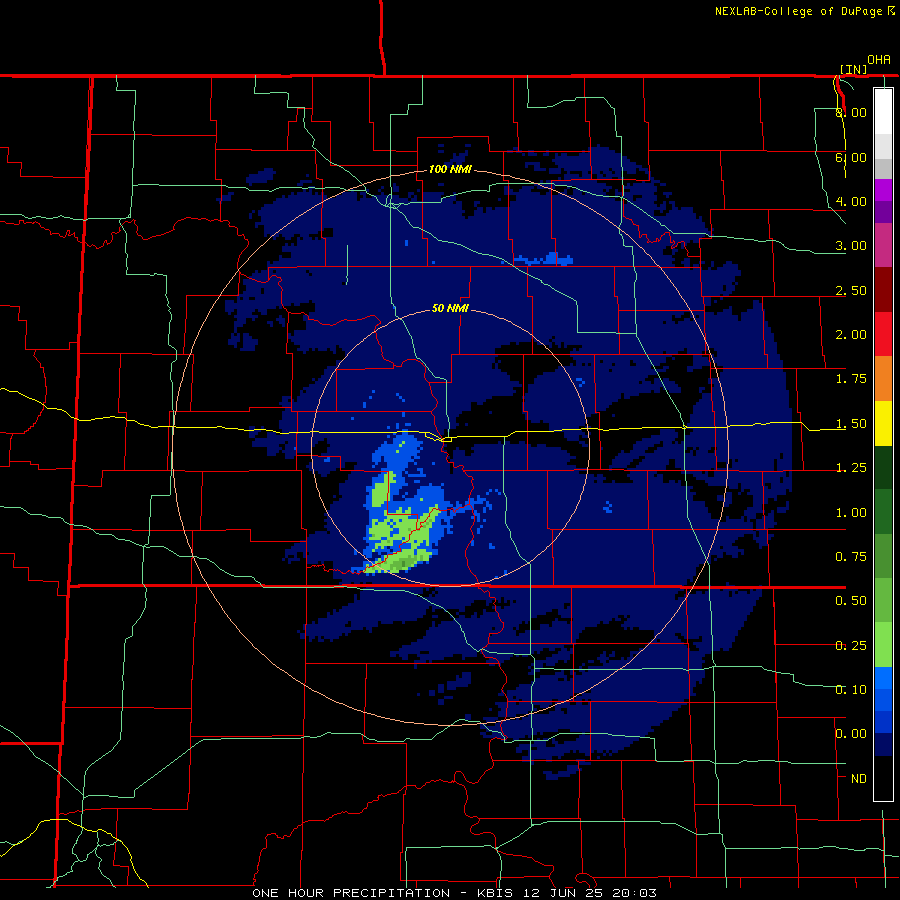Screen dimensions: 900x900
Task: Click the 100 NMI range ring label
Action: [451, 169]
